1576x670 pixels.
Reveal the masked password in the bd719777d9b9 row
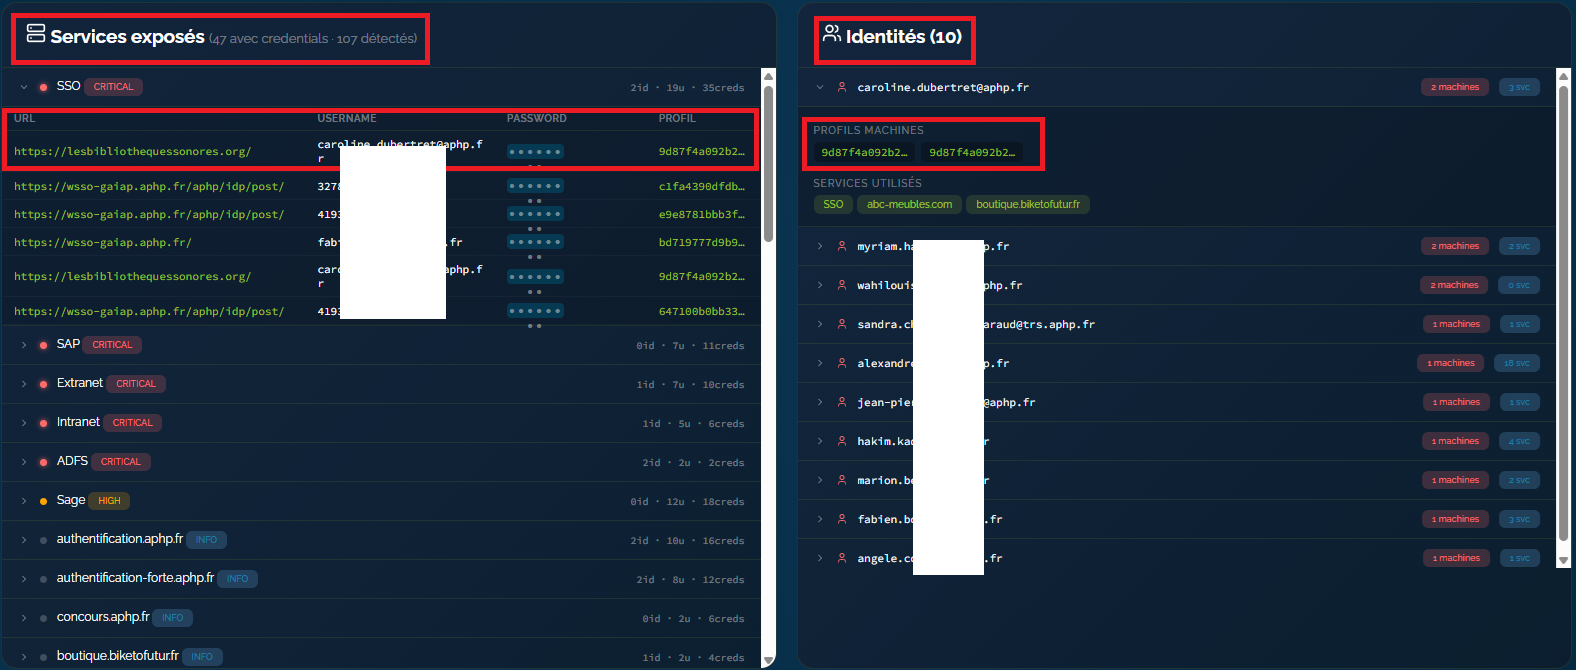click(535, 242)
